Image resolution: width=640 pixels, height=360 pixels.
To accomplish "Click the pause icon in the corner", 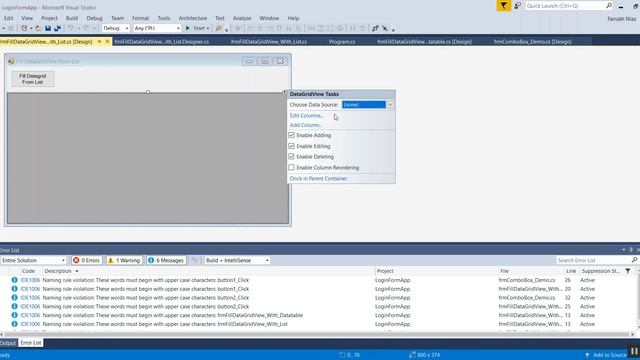I will [x=634, y=351].
